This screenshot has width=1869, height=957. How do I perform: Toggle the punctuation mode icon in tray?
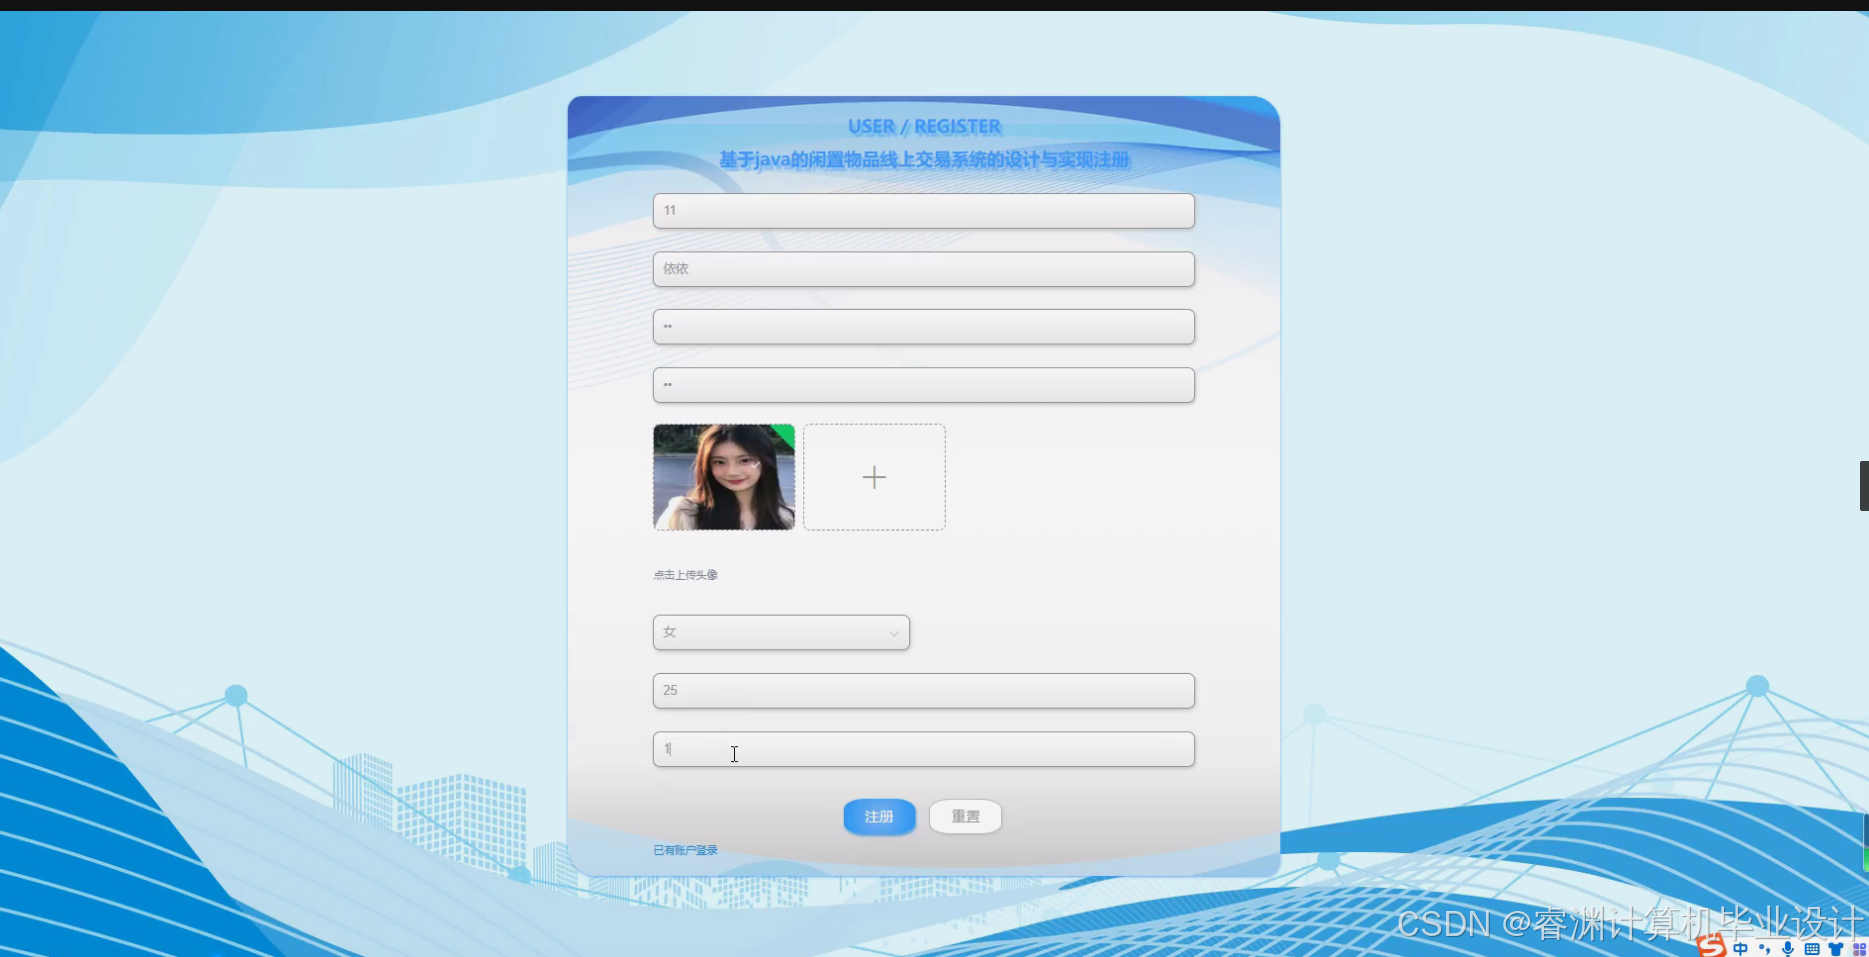[x=1767, y=949]
